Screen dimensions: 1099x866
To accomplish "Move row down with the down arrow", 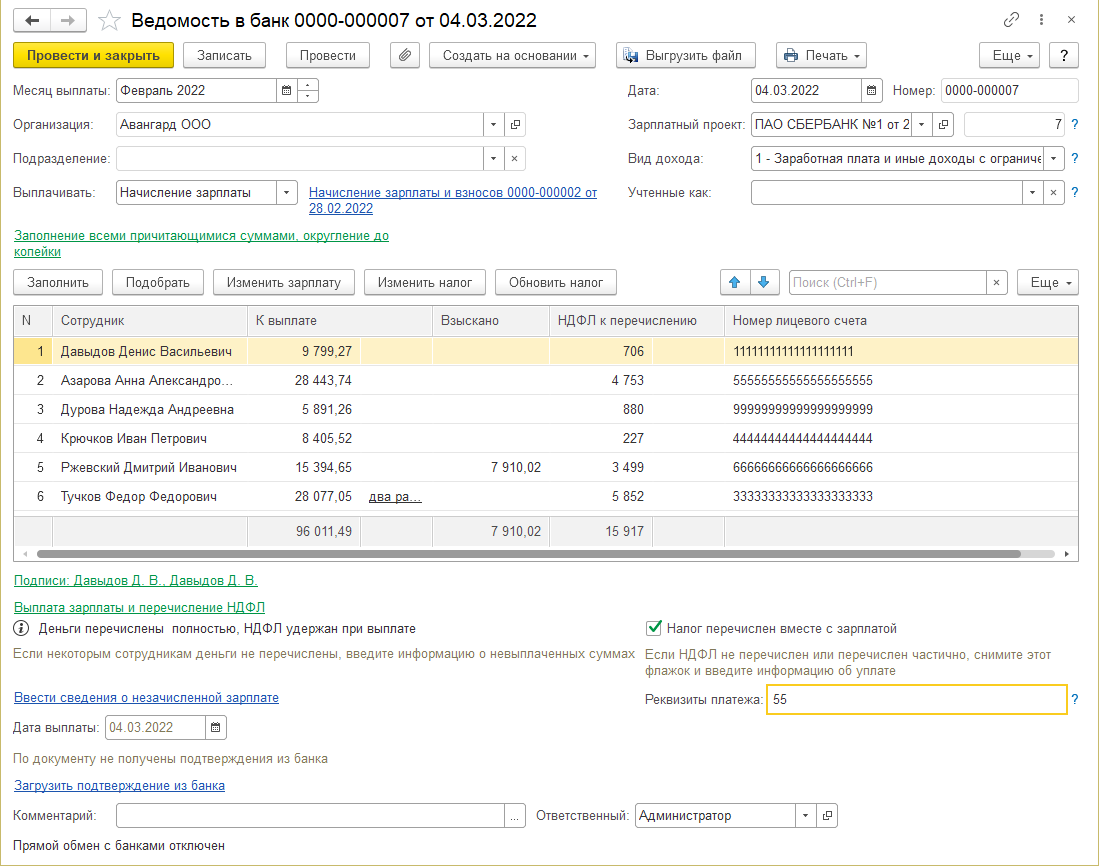I will point(763,283).
